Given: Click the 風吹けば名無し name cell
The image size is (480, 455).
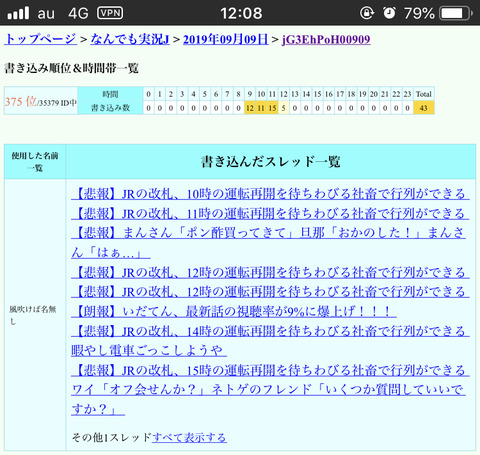Looking at the screenshot, I should [x=35, y=315].
